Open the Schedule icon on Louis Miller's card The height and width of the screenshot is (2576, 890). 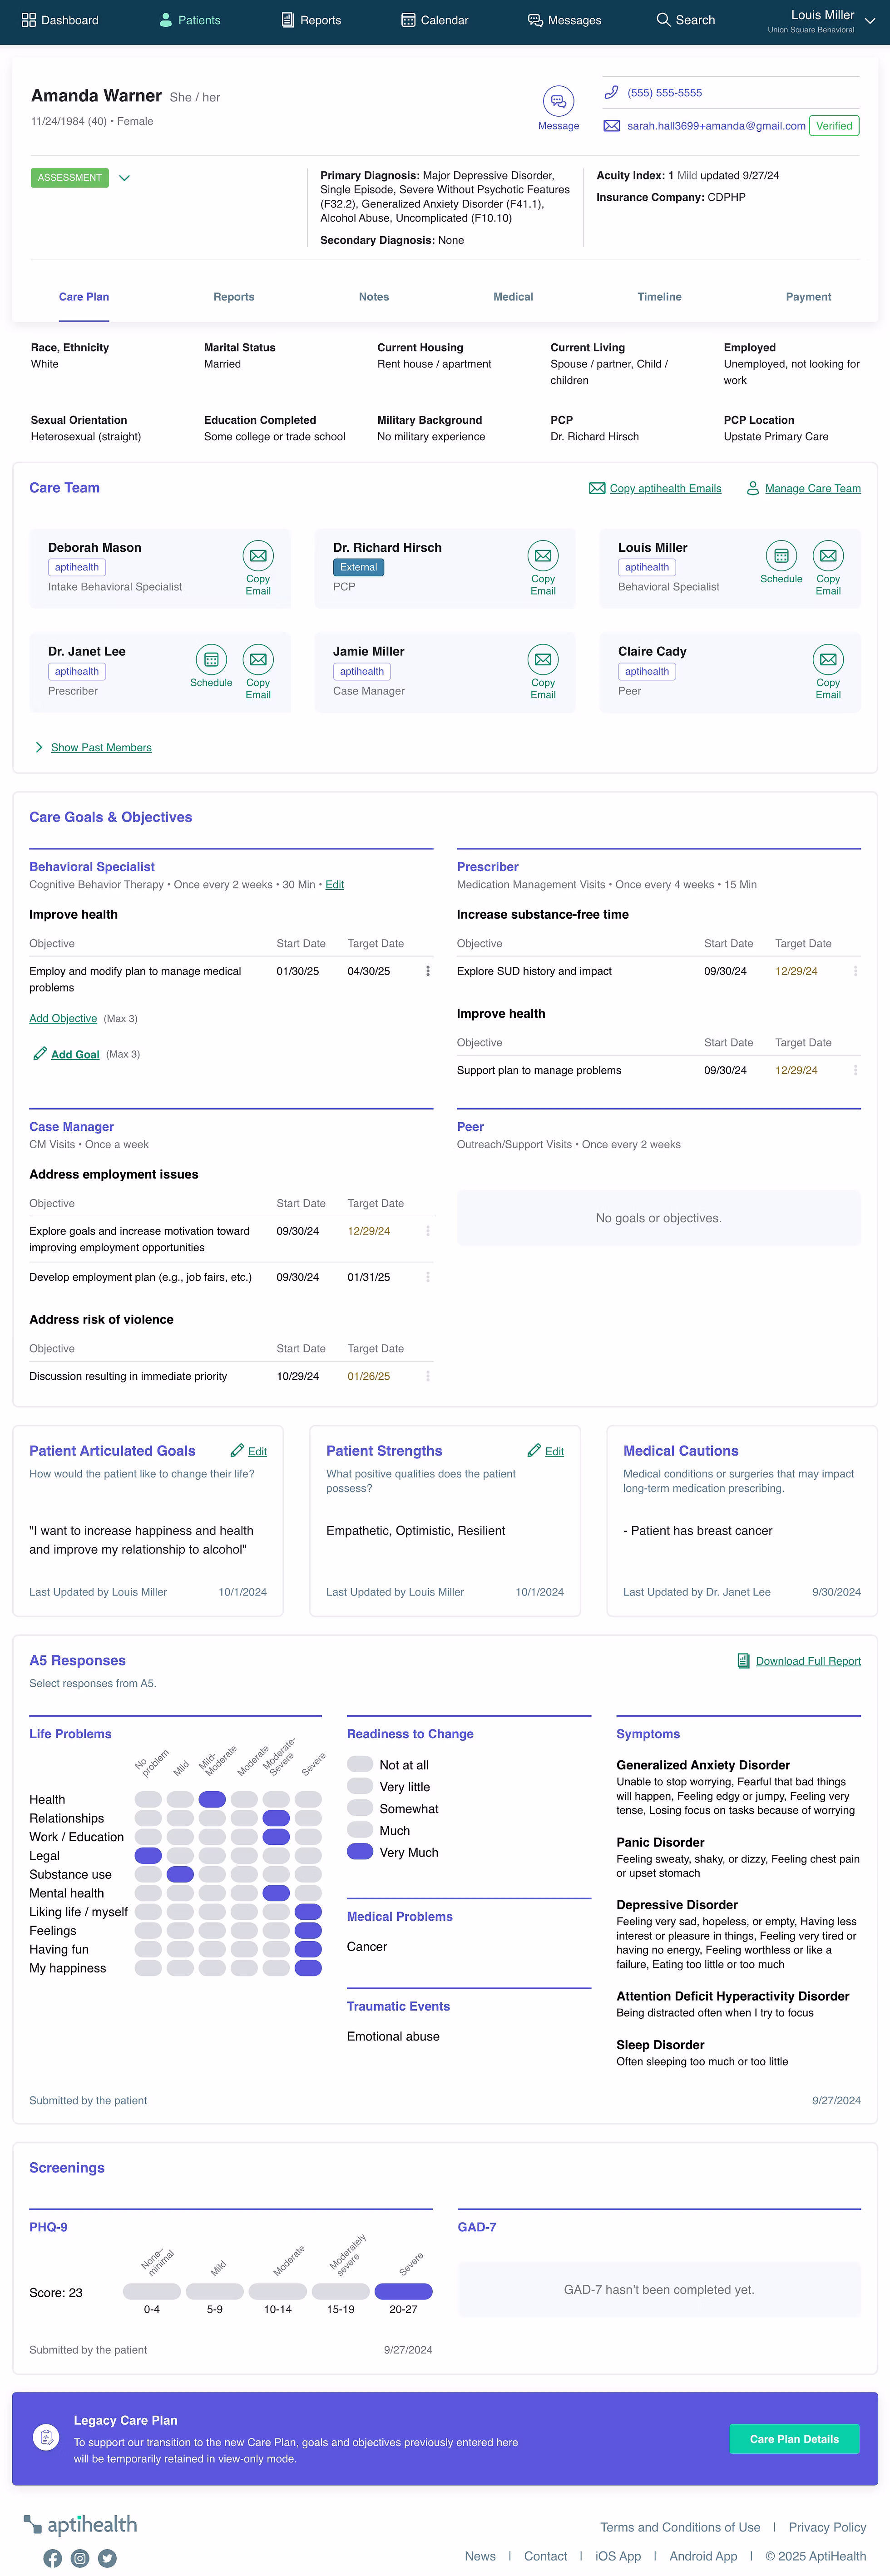click(x=781, y=556)
